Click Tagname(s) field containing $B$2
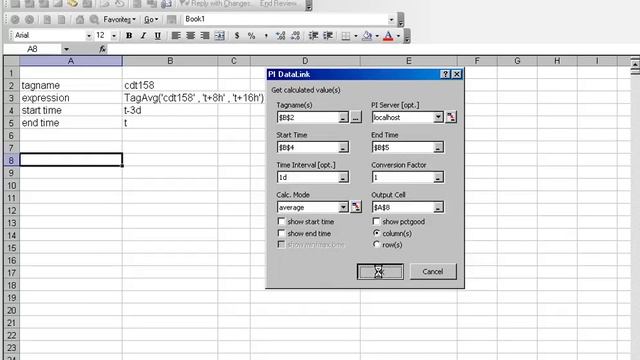Screen dimensions: 640x360 308,118
